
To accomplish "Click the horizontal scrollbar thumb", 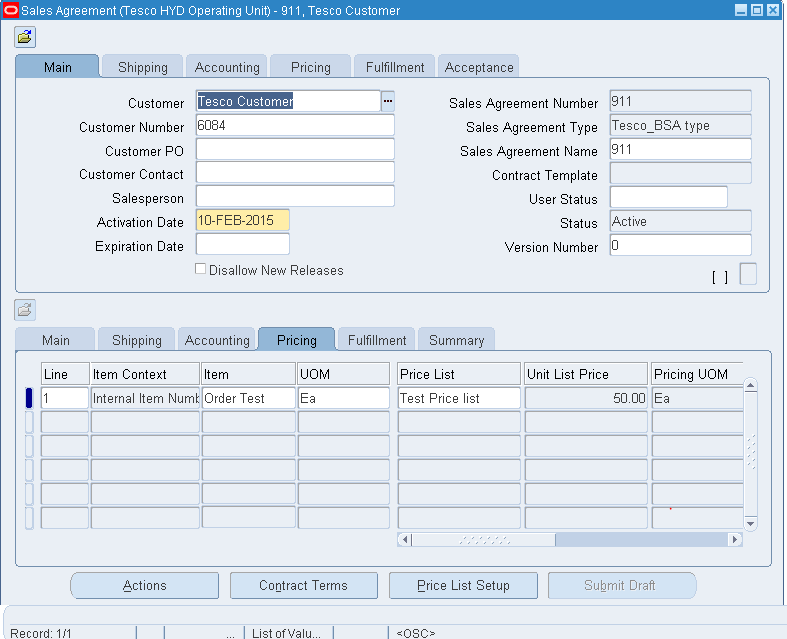I will 484,540.
